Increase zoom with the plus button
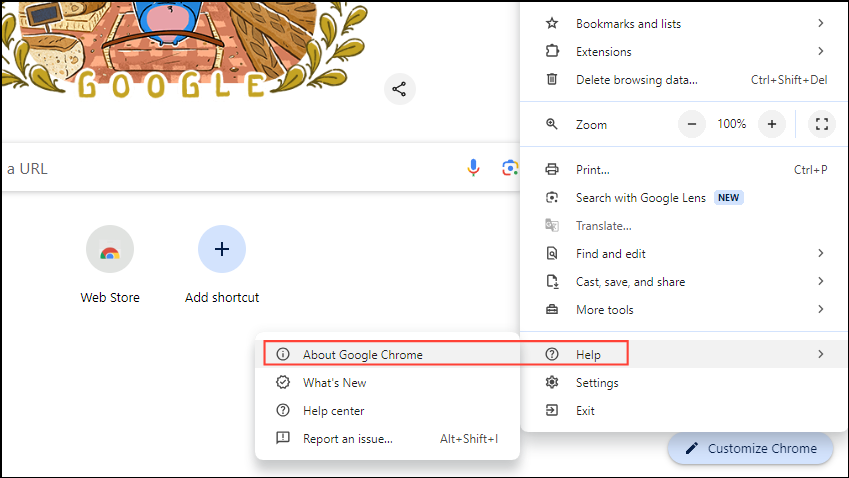The image size is (849, 478). [772, 124]
